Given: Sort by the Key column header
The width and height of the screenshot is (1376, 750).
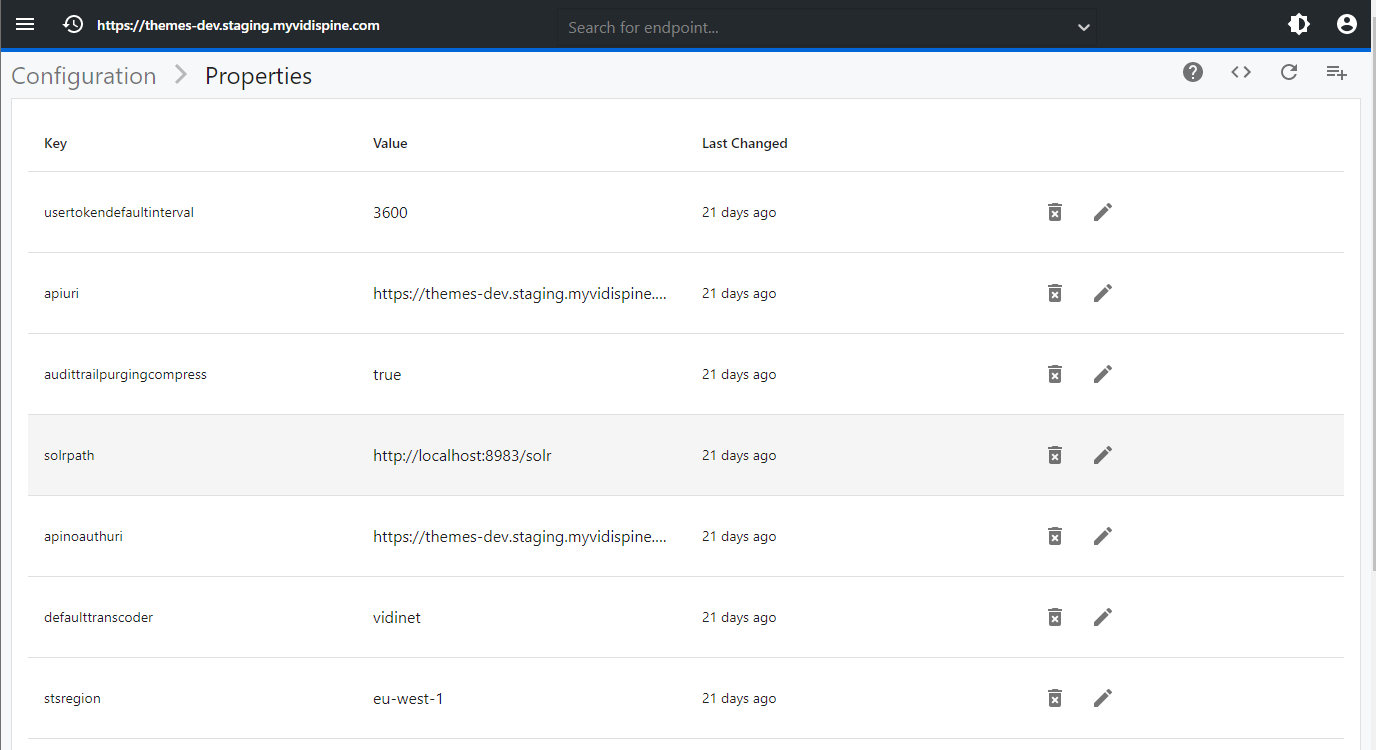Looking at the screenshot, I should (x=56, y=143).
